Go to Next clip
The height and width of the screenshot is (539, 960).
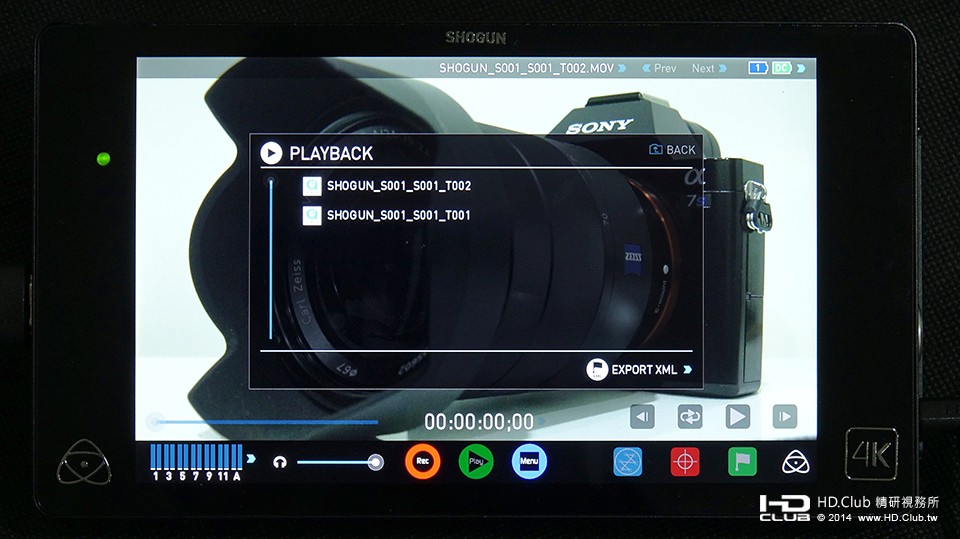click(709, 69)
